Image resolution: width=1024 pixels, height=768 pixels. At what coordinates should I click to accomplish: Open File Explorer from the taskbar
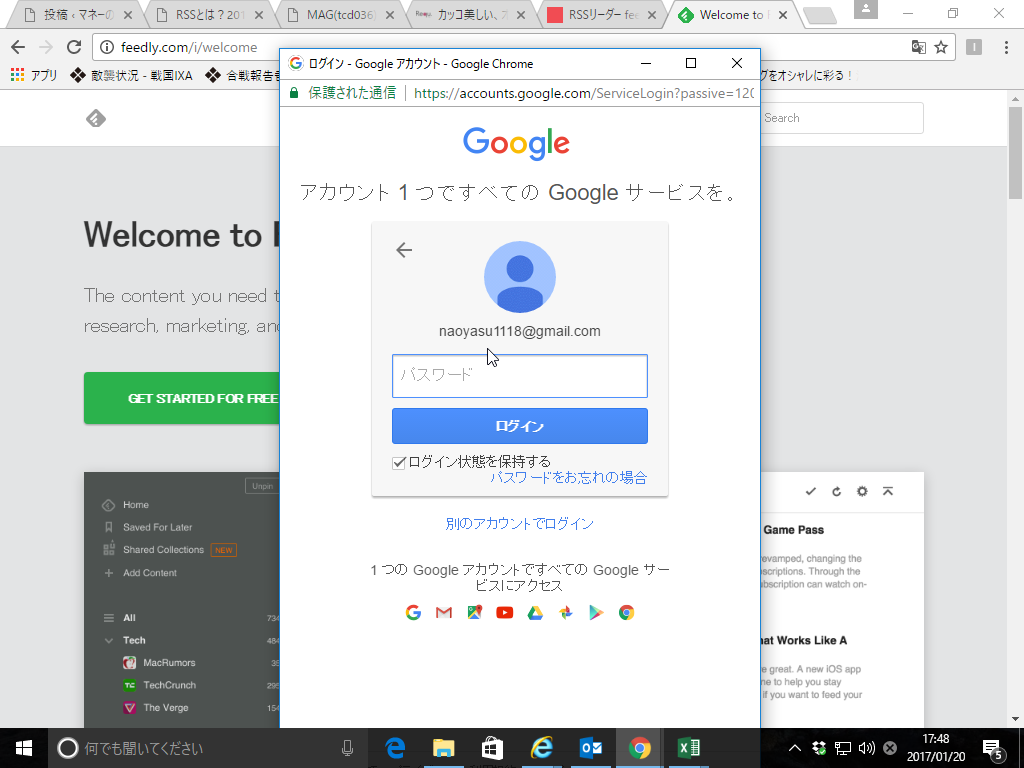(x=443, y=748)
